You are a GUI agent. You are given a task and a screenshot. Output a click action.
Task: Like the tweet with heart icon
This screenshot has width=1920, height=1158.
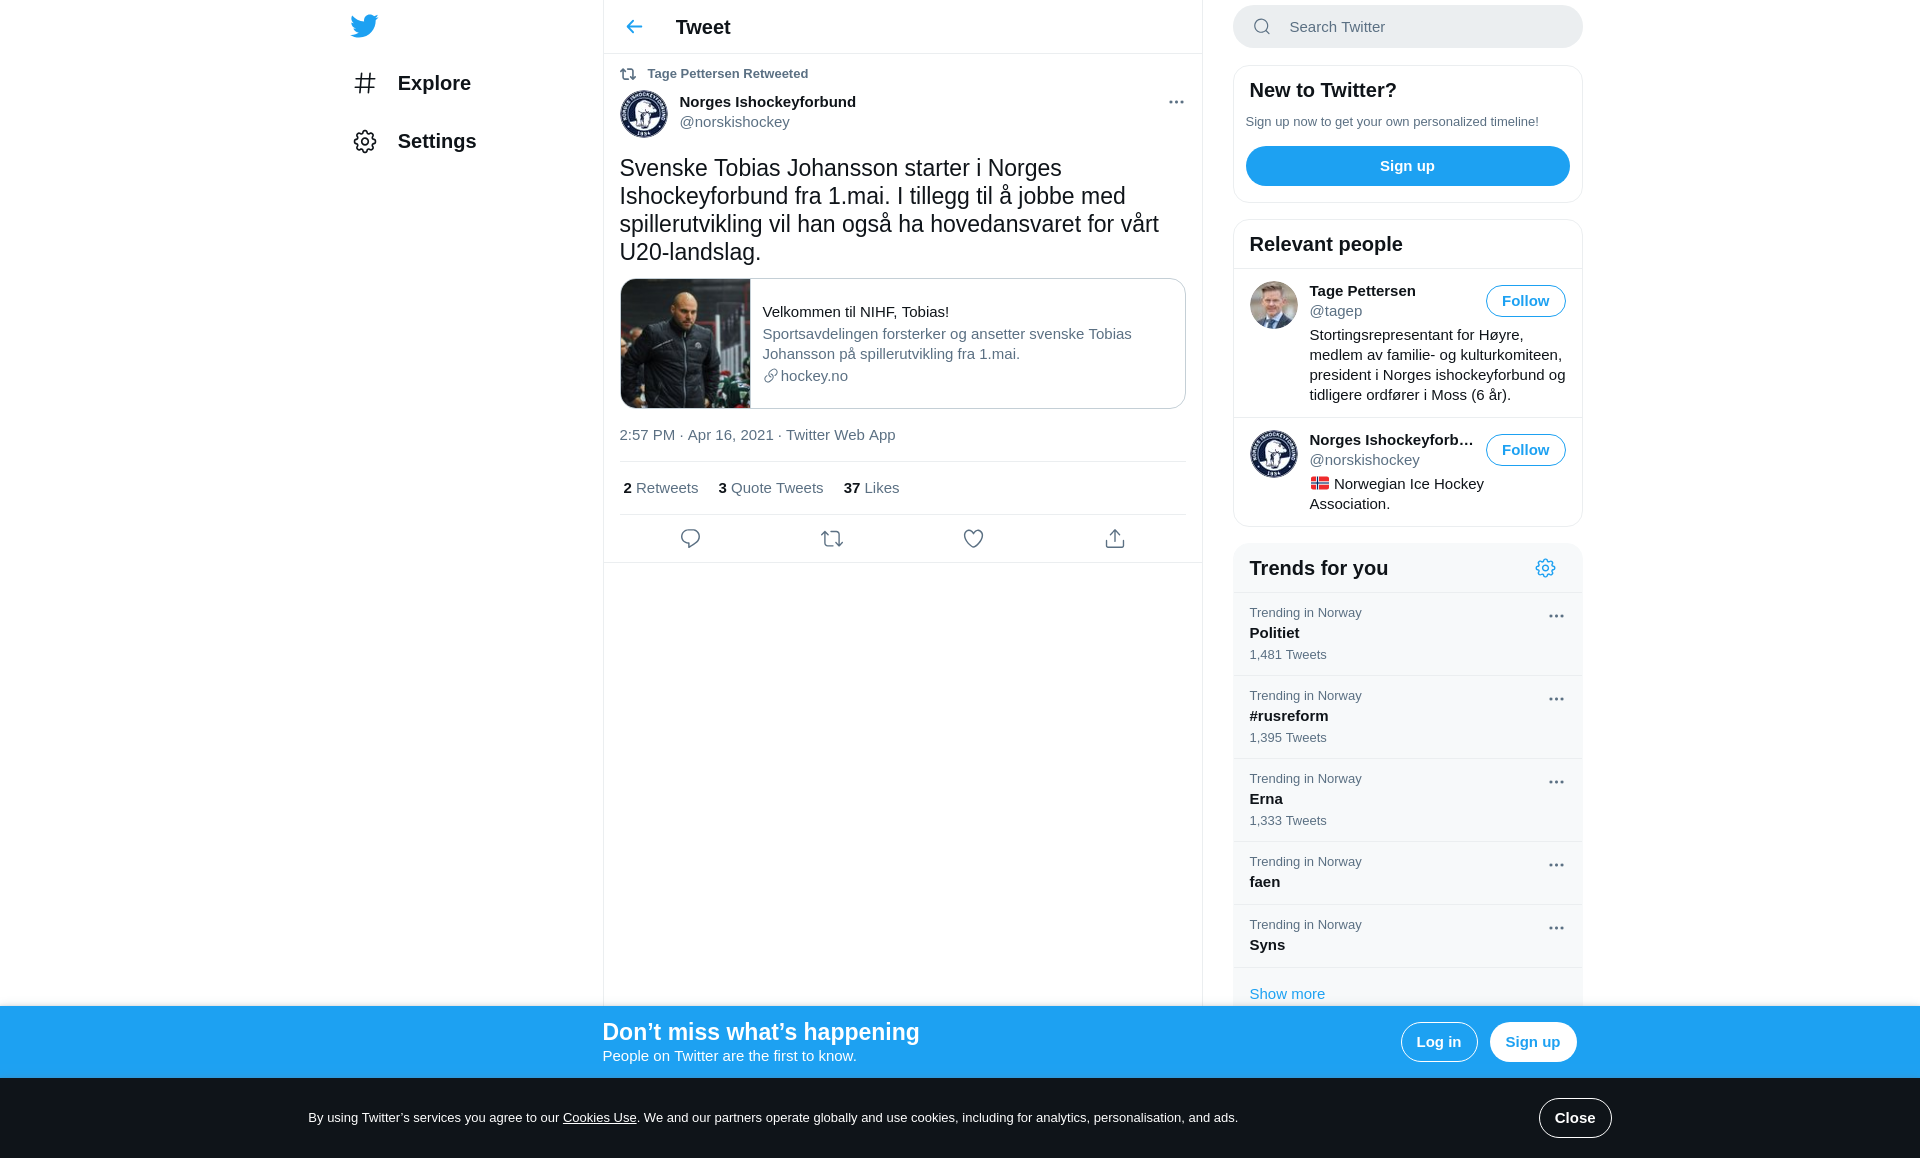(973, 539)
